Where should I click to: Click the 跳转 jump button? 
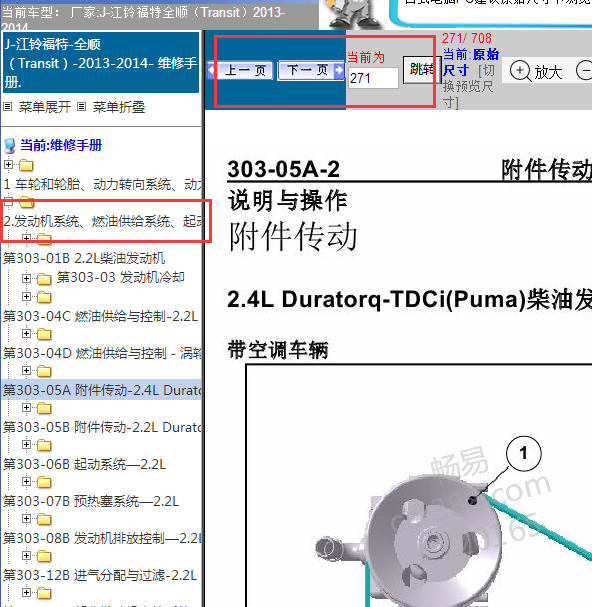pos(421,70)
